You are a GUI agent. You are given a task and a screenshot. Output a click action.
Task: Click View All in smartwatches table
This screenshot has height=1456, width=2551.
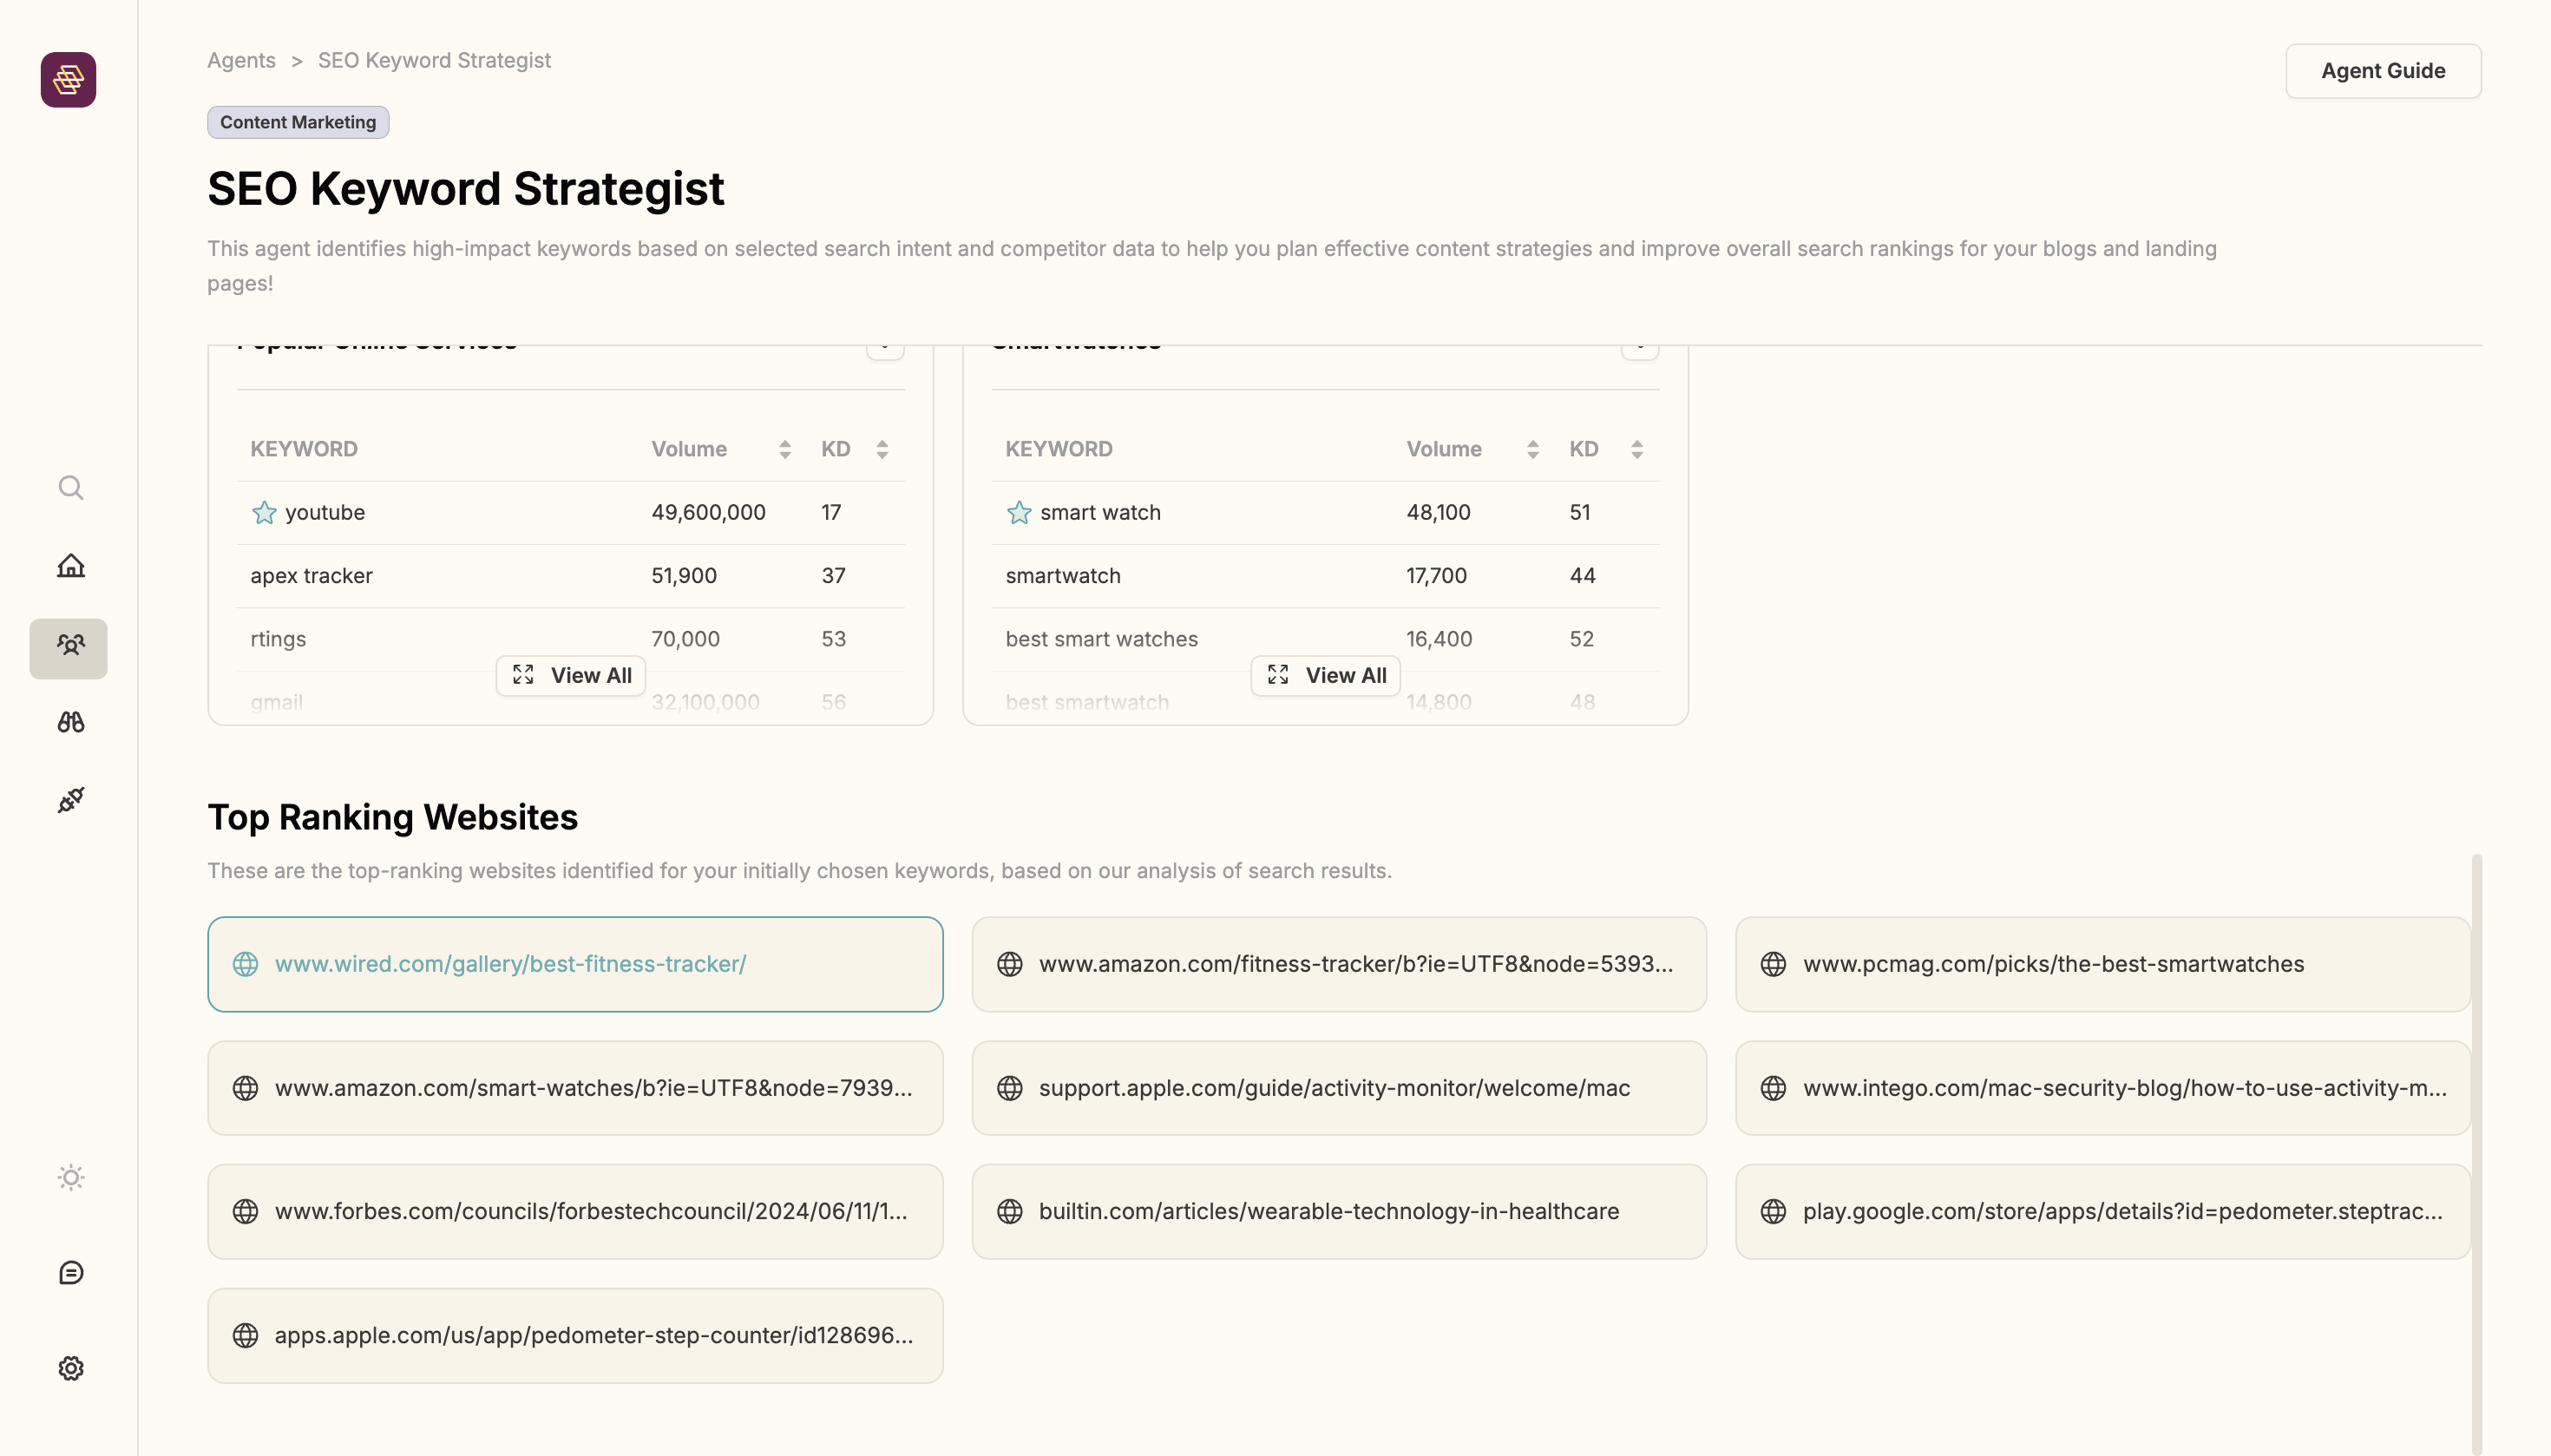point(1325,675)
